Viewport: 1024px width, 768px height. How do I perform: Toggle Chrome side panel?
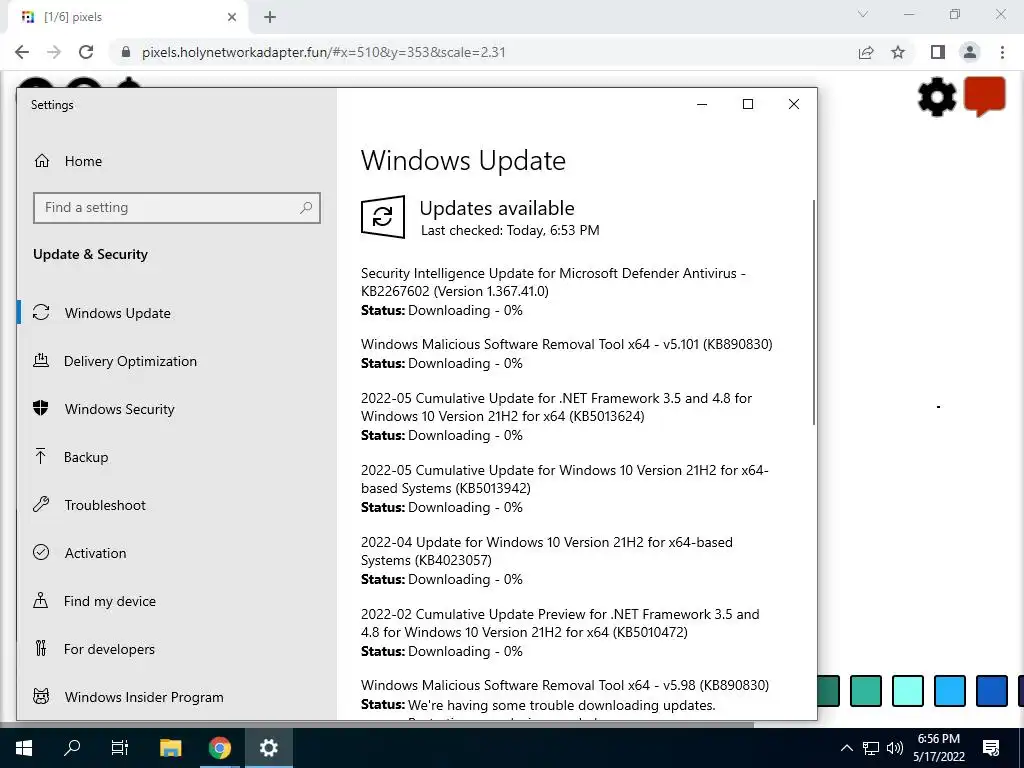[938, 52]
